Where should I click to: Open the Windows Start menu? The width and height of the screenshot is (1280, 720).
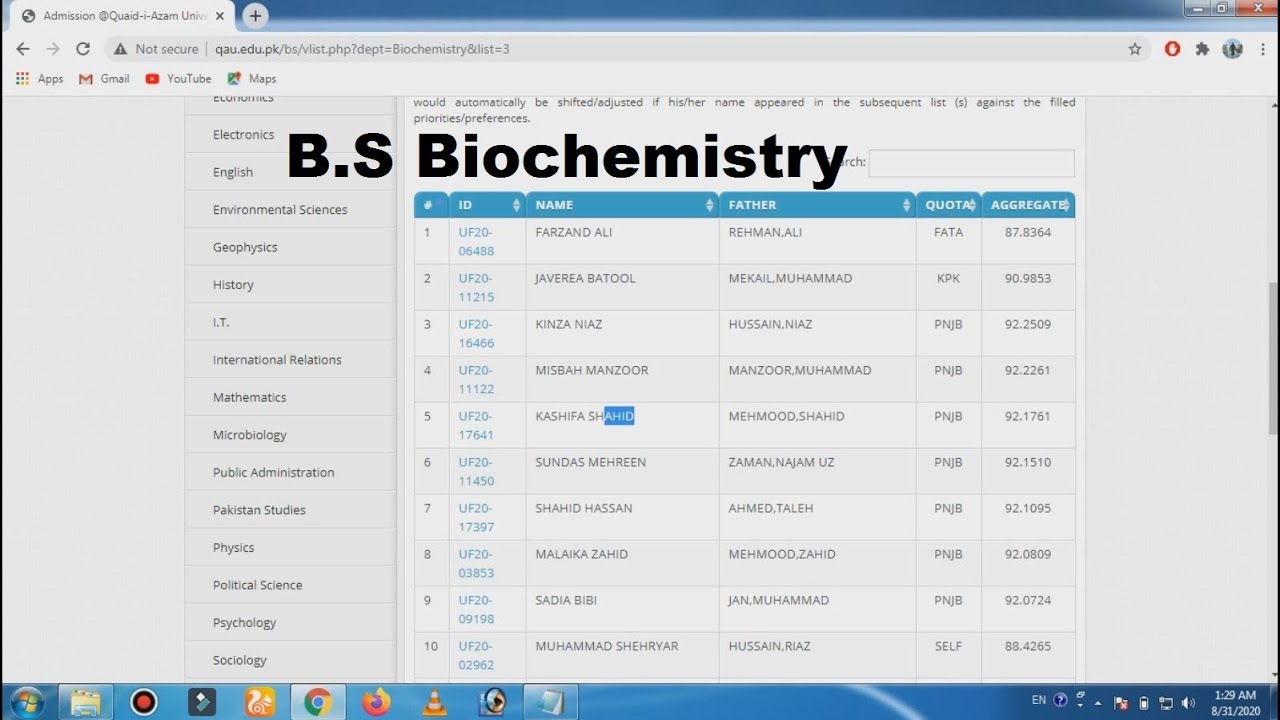click(27, 702)
